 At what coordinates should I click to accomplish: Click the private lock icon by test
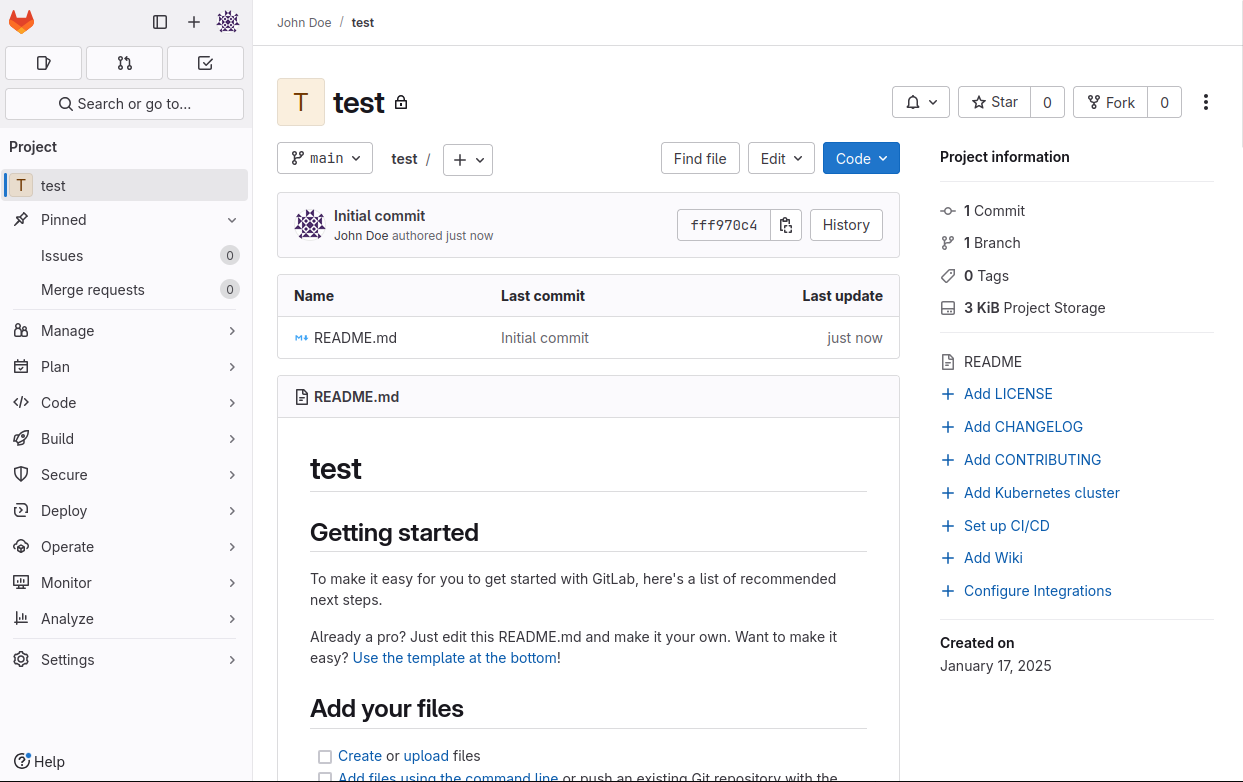coord(401,103)
